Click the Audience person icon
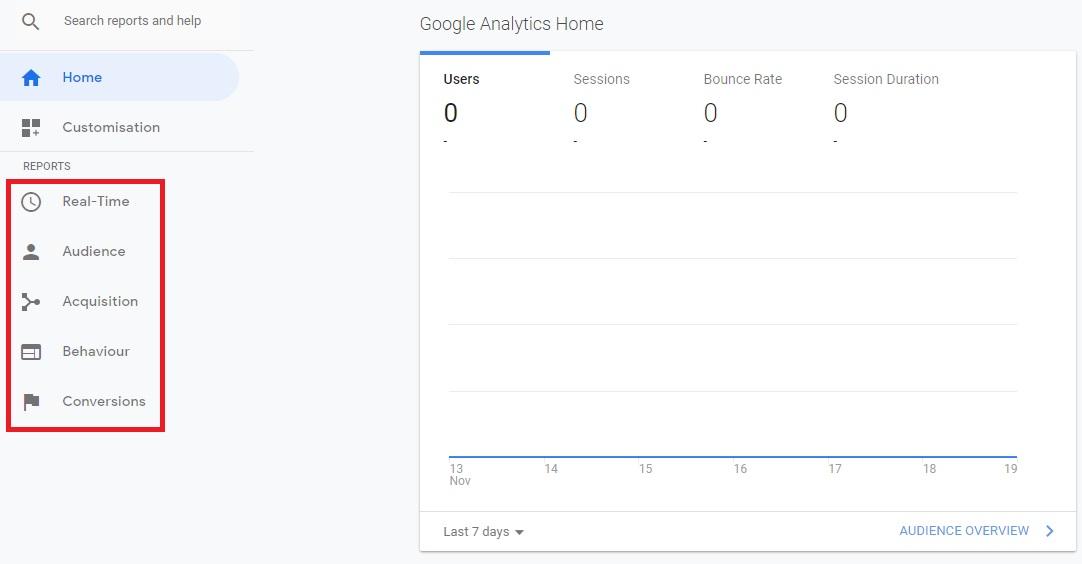Viewport: 1082px width, 564px height. [31, 252]
